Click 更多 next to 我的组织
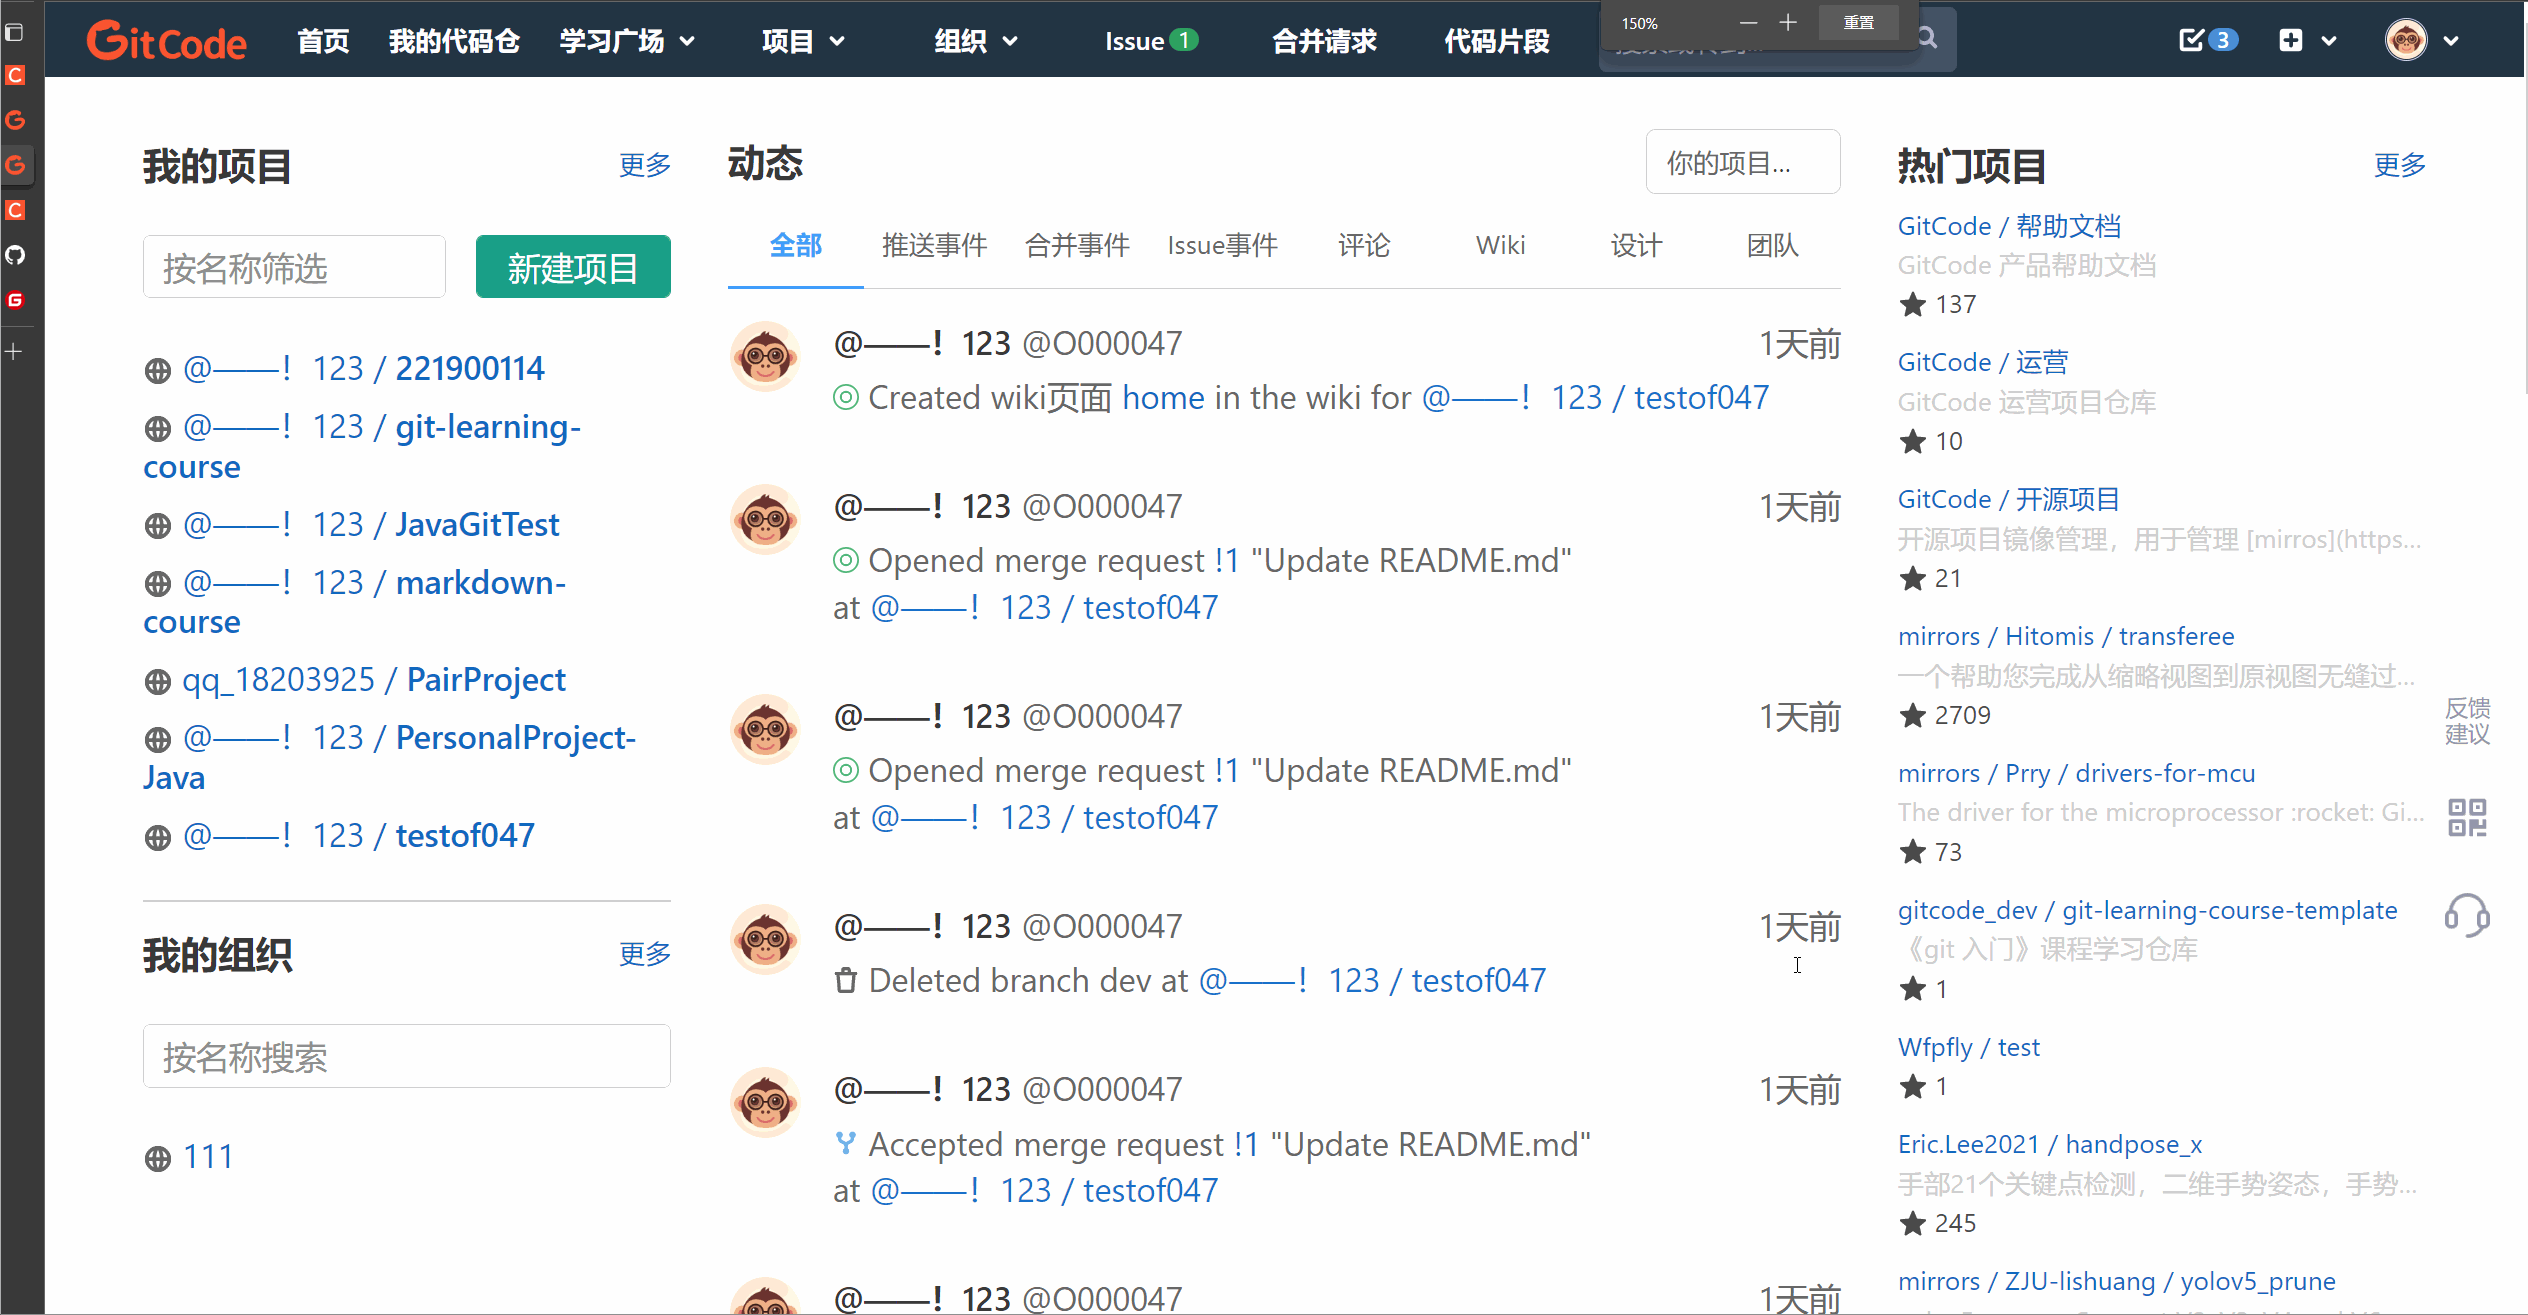2528x1315 pixels. tap(645, 954)
